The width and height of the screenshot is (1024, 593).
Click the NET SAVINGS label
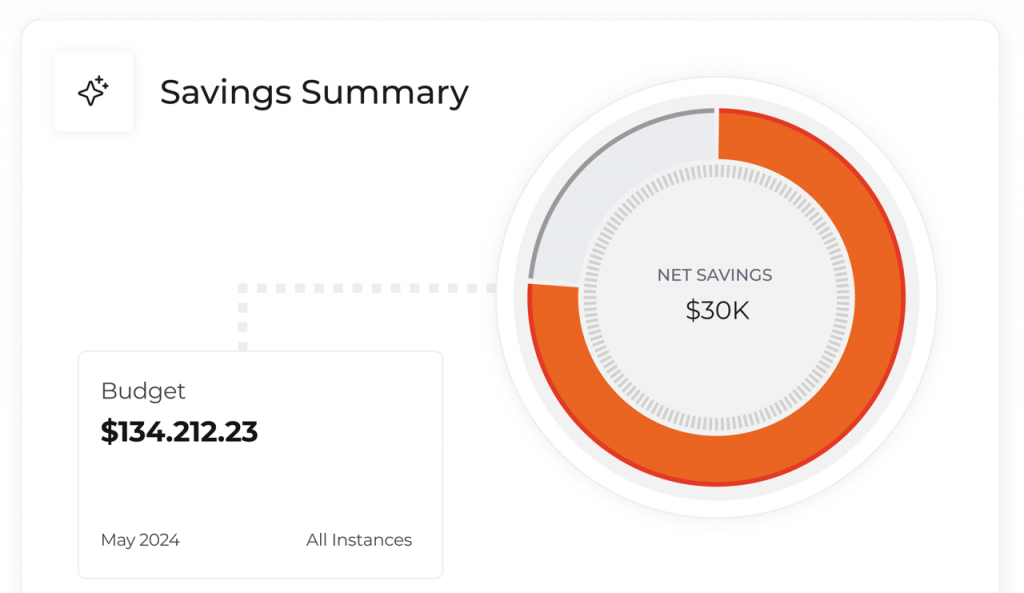pos(714,275)
